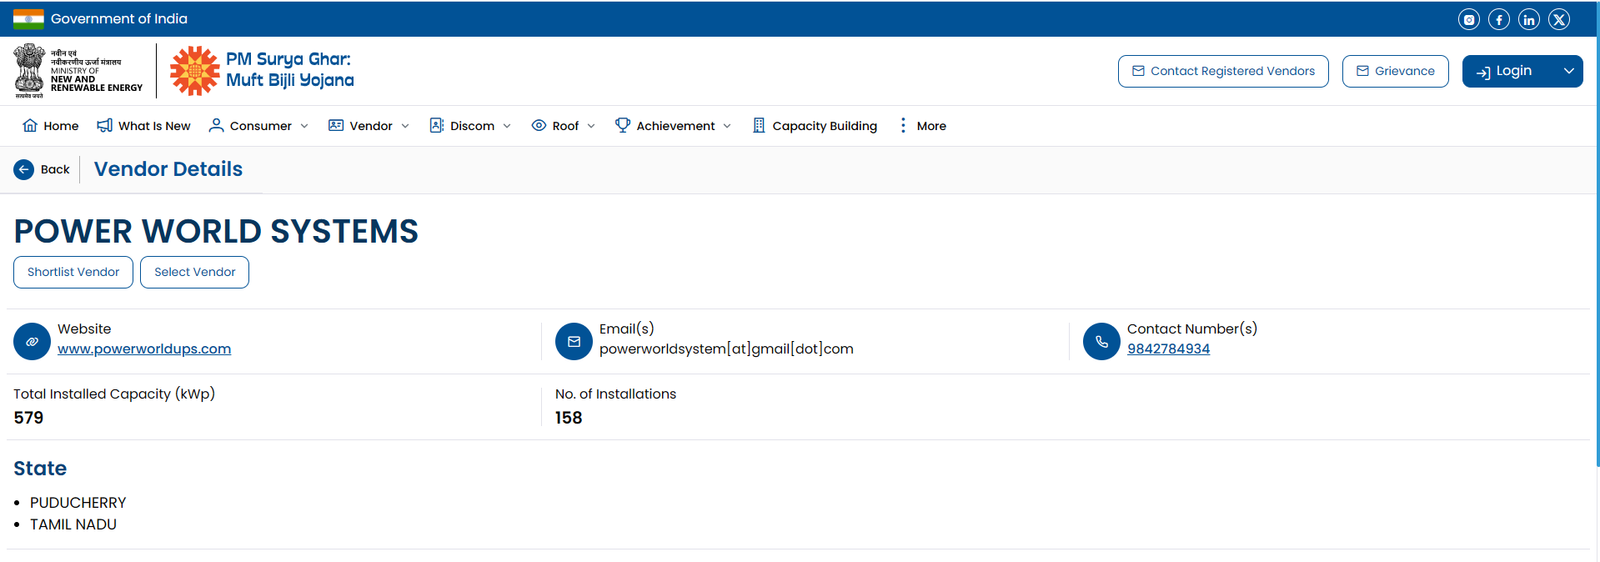Click the email envelope circle icon
Image resolution: width=1600 pixels, height=562 pixels.
(574, 341)
